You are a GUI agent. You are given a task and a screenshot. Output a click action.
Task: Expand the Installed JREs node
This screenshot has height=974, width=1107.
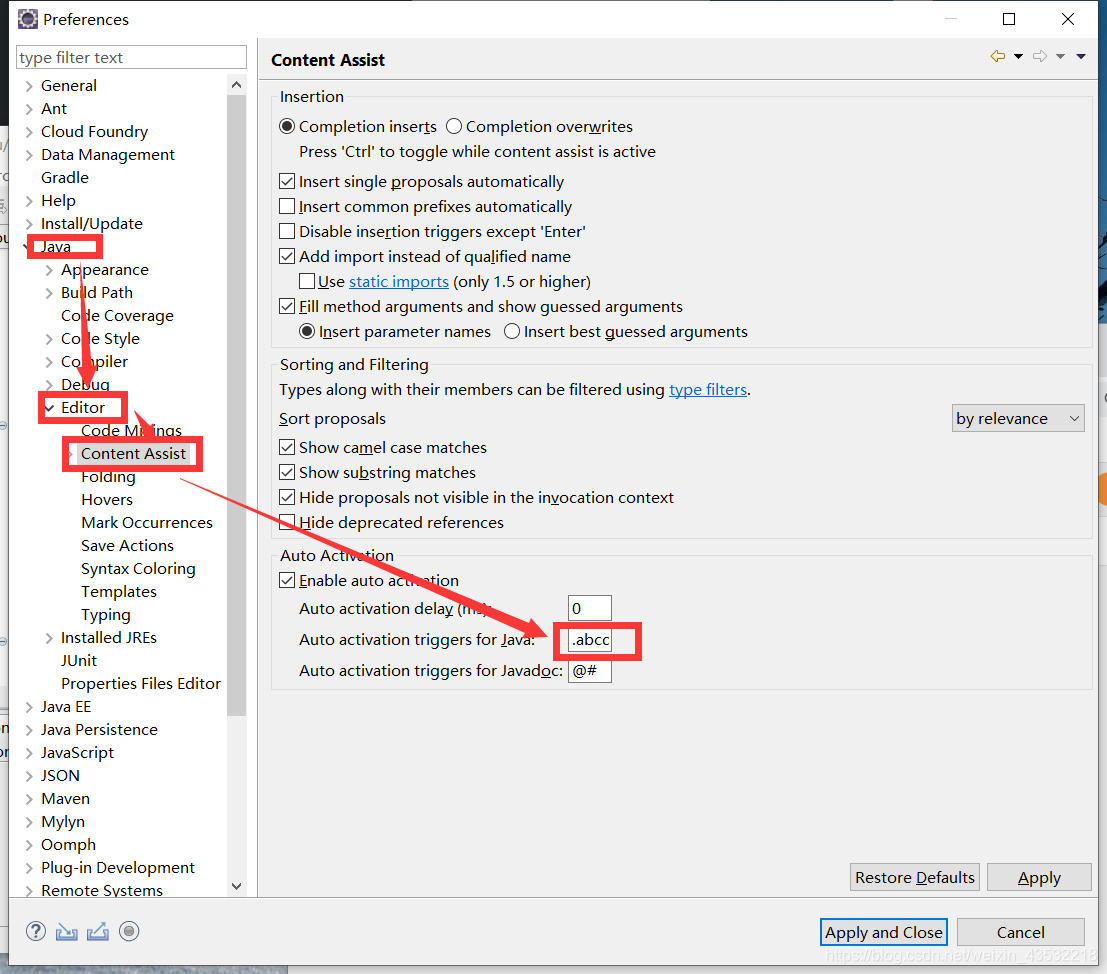click(x=49, y=638)
